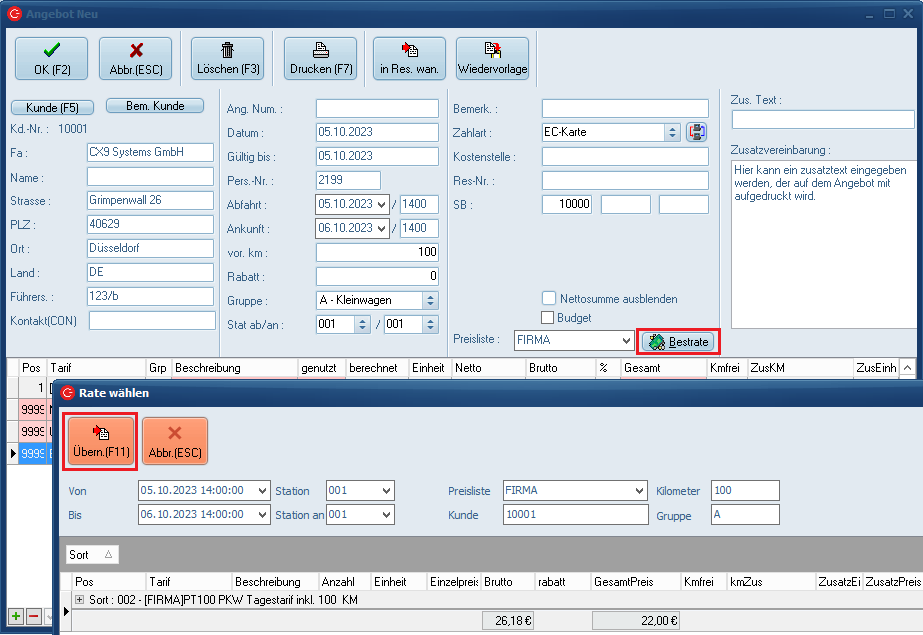Open the Gruppe 'A - Kleinwagen' dropdown
The height and width of the screenshot is (635, 923).
pos(430,300)
